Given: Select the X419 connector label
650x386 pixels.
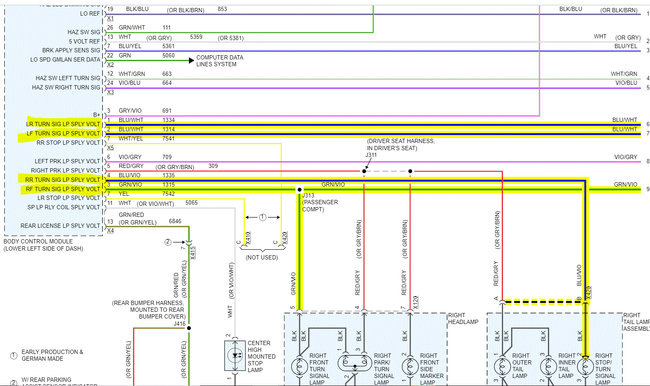Looking at the screenshot, I should pyautogui.click(x=248, y=238).
